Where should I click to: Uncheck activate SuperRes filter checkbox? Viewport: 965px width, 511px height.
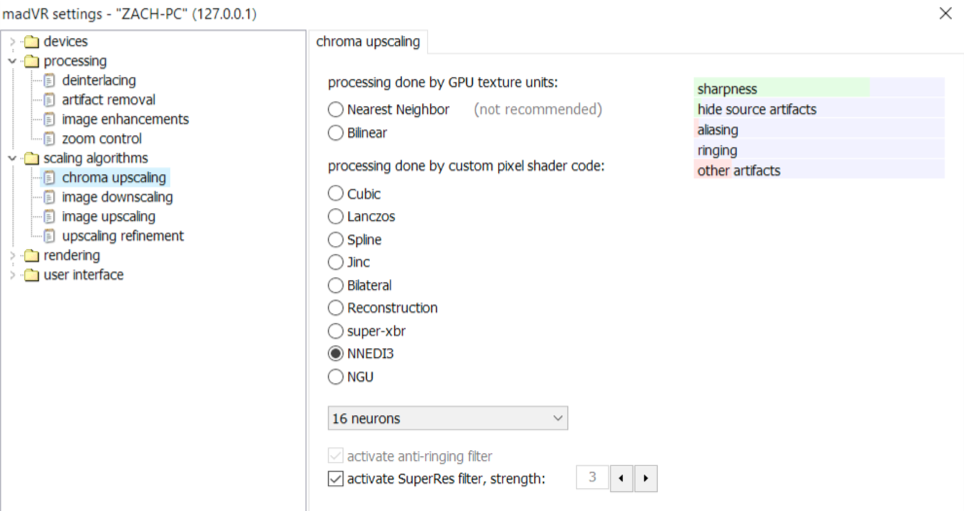coord(336,479)
